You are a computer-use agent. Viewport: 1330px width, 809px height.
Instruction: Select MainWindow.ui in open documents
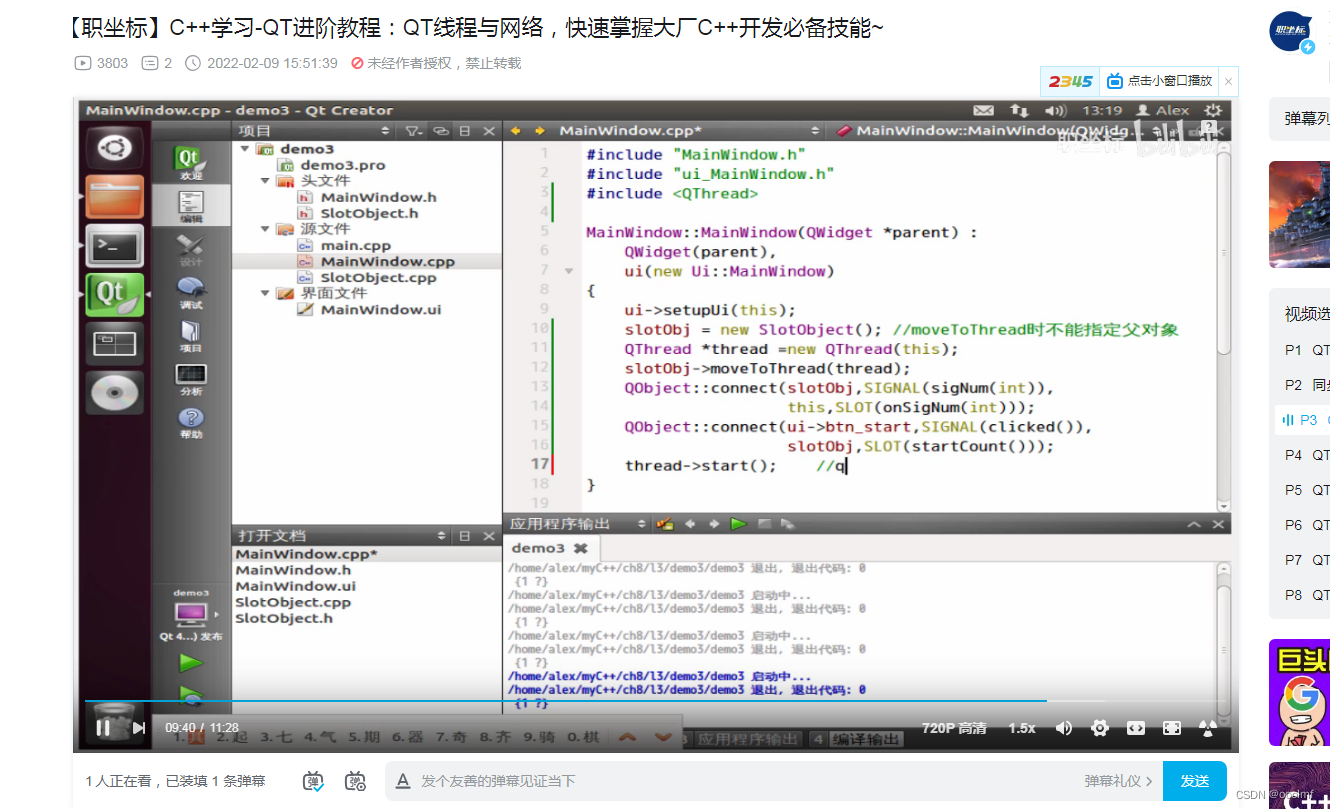(295, 586)
